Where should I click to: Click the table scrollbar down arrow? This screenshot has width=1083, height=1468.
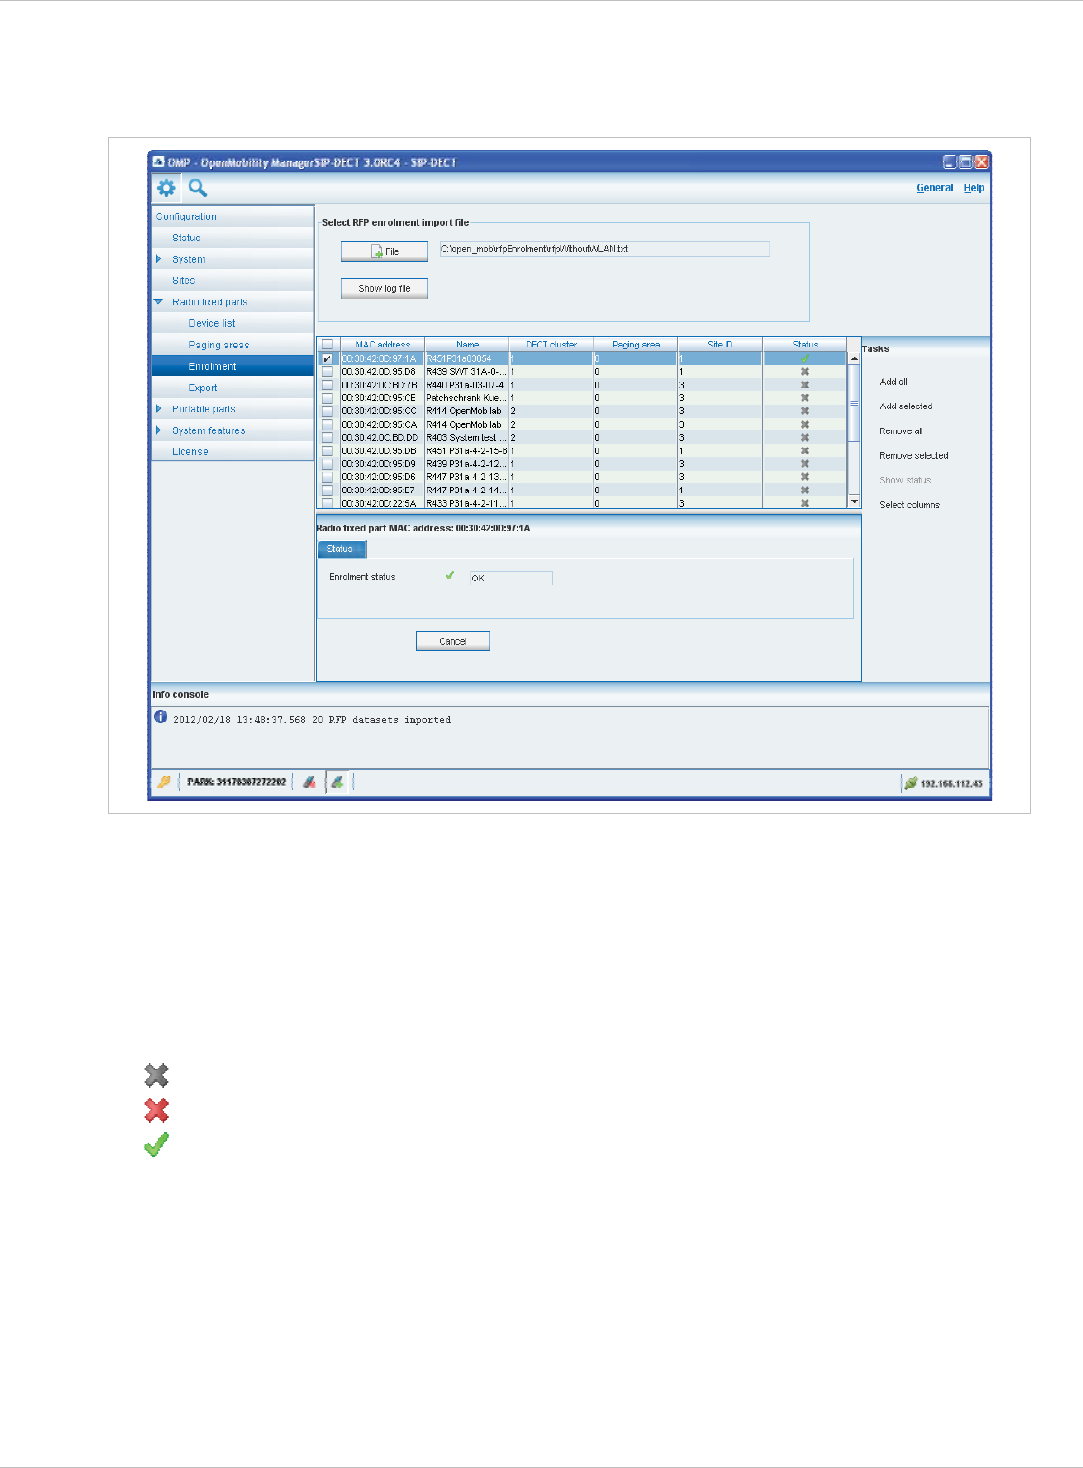coord(854,501)
